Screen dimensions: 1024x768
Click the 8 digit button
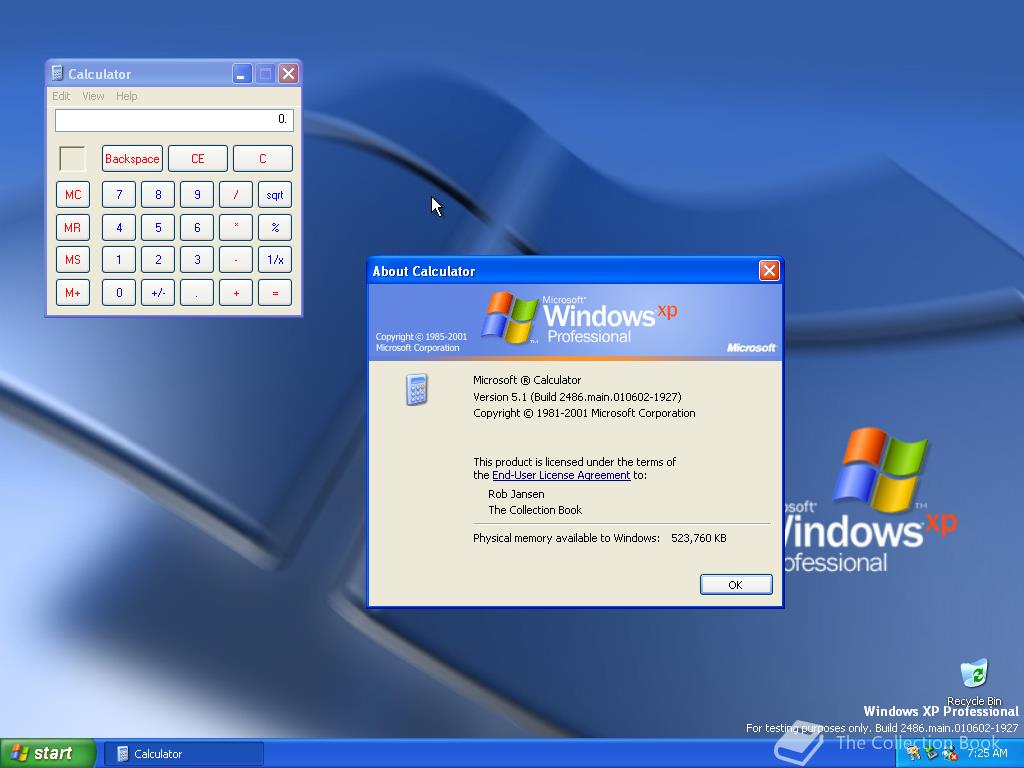(158, 195)
